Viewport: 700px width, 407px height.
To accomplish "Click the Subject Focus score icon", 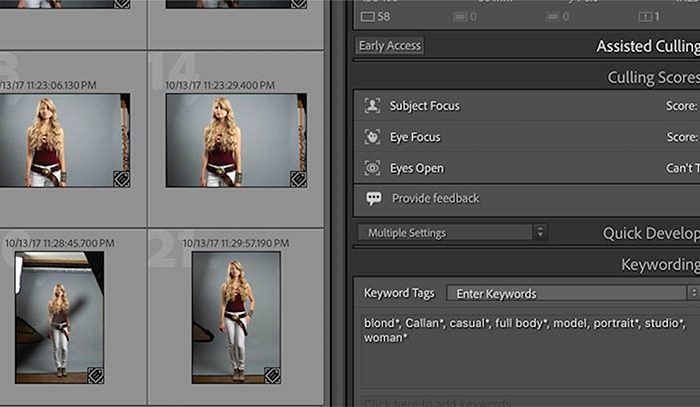I will click(372, 106).
